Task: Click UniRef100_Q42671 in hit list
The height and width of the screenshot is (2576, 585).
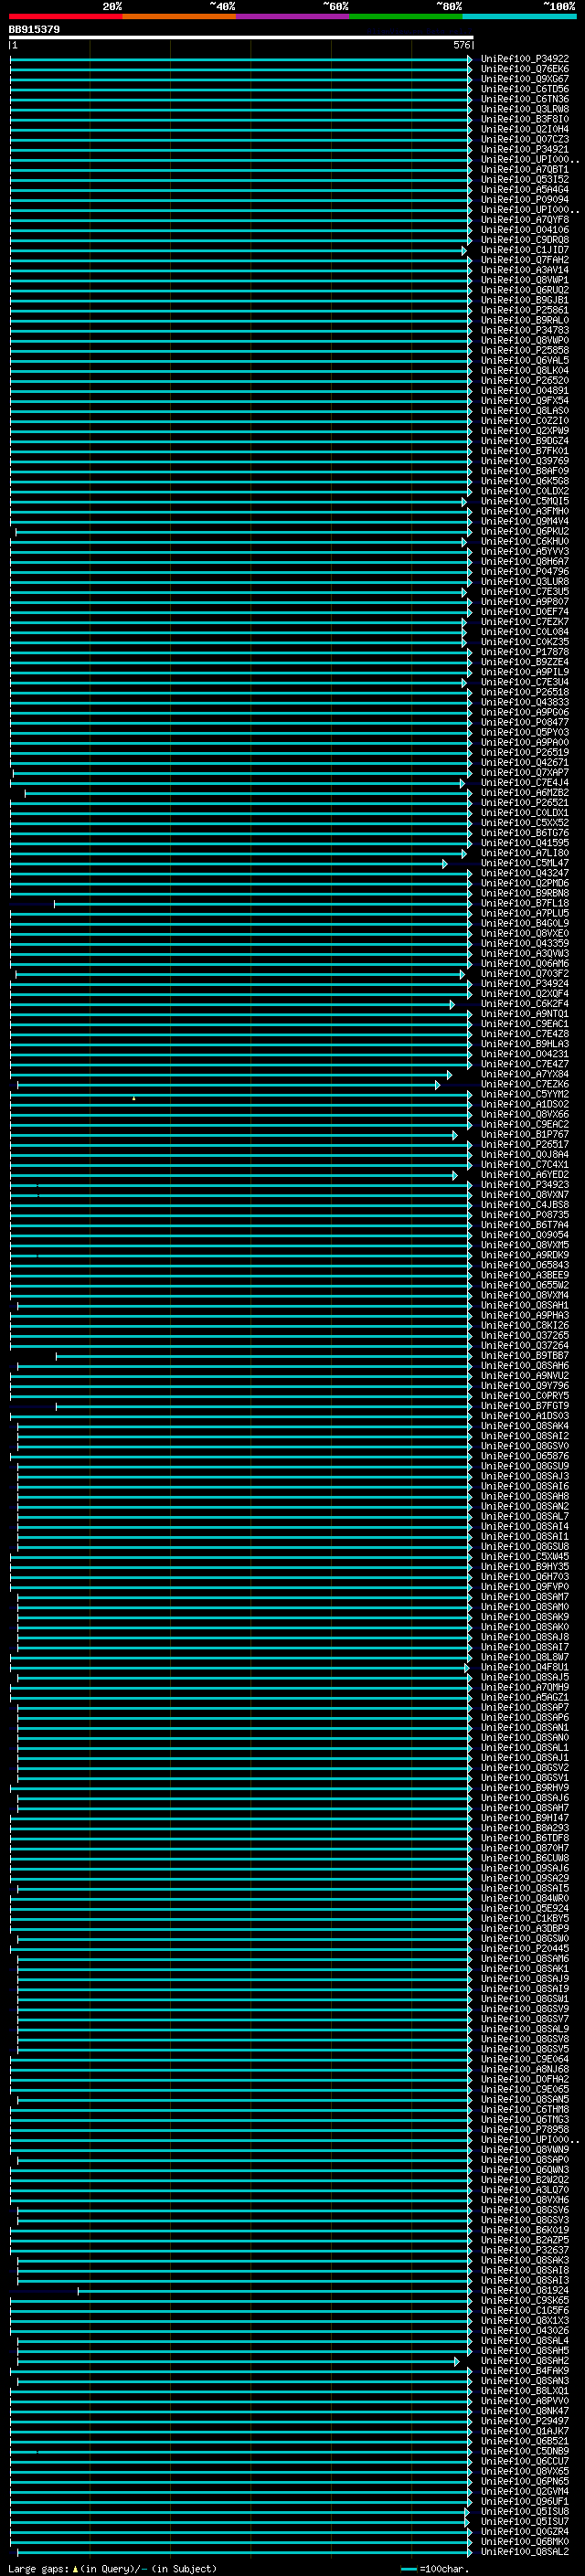Action: point(525,762)
